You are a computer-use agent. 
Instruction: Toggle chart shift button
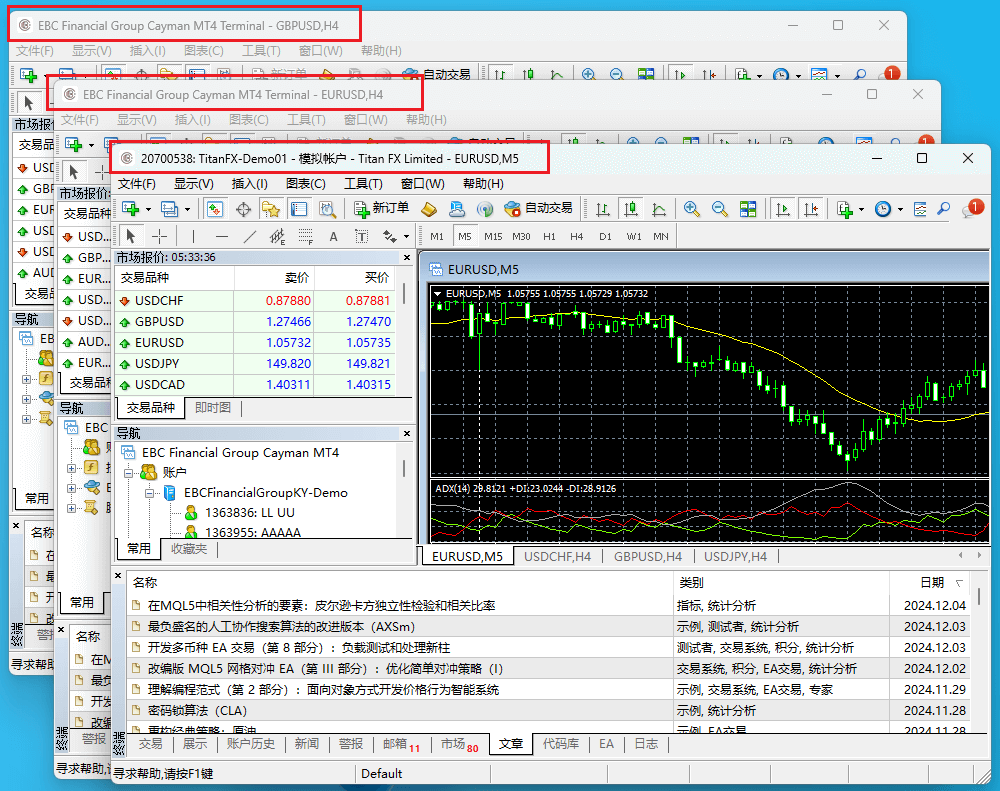(811, 209)
